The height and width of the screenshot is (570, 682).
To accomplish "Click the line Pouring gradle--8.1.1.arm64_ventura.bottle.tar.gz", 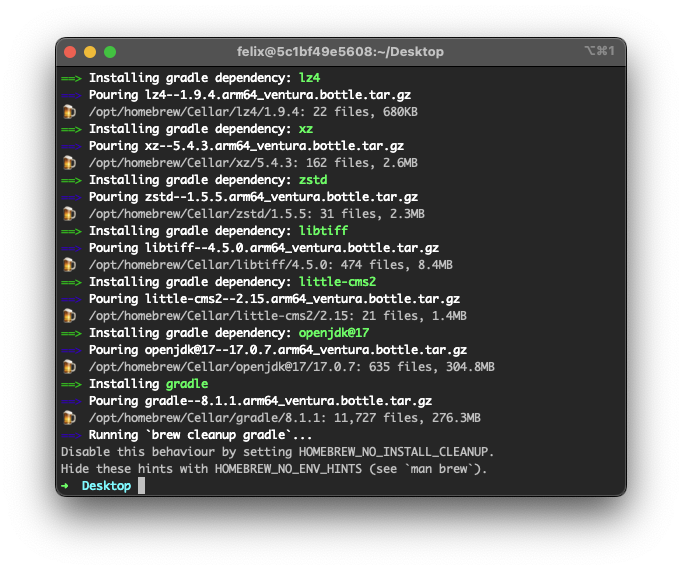I will coord(260,401).
